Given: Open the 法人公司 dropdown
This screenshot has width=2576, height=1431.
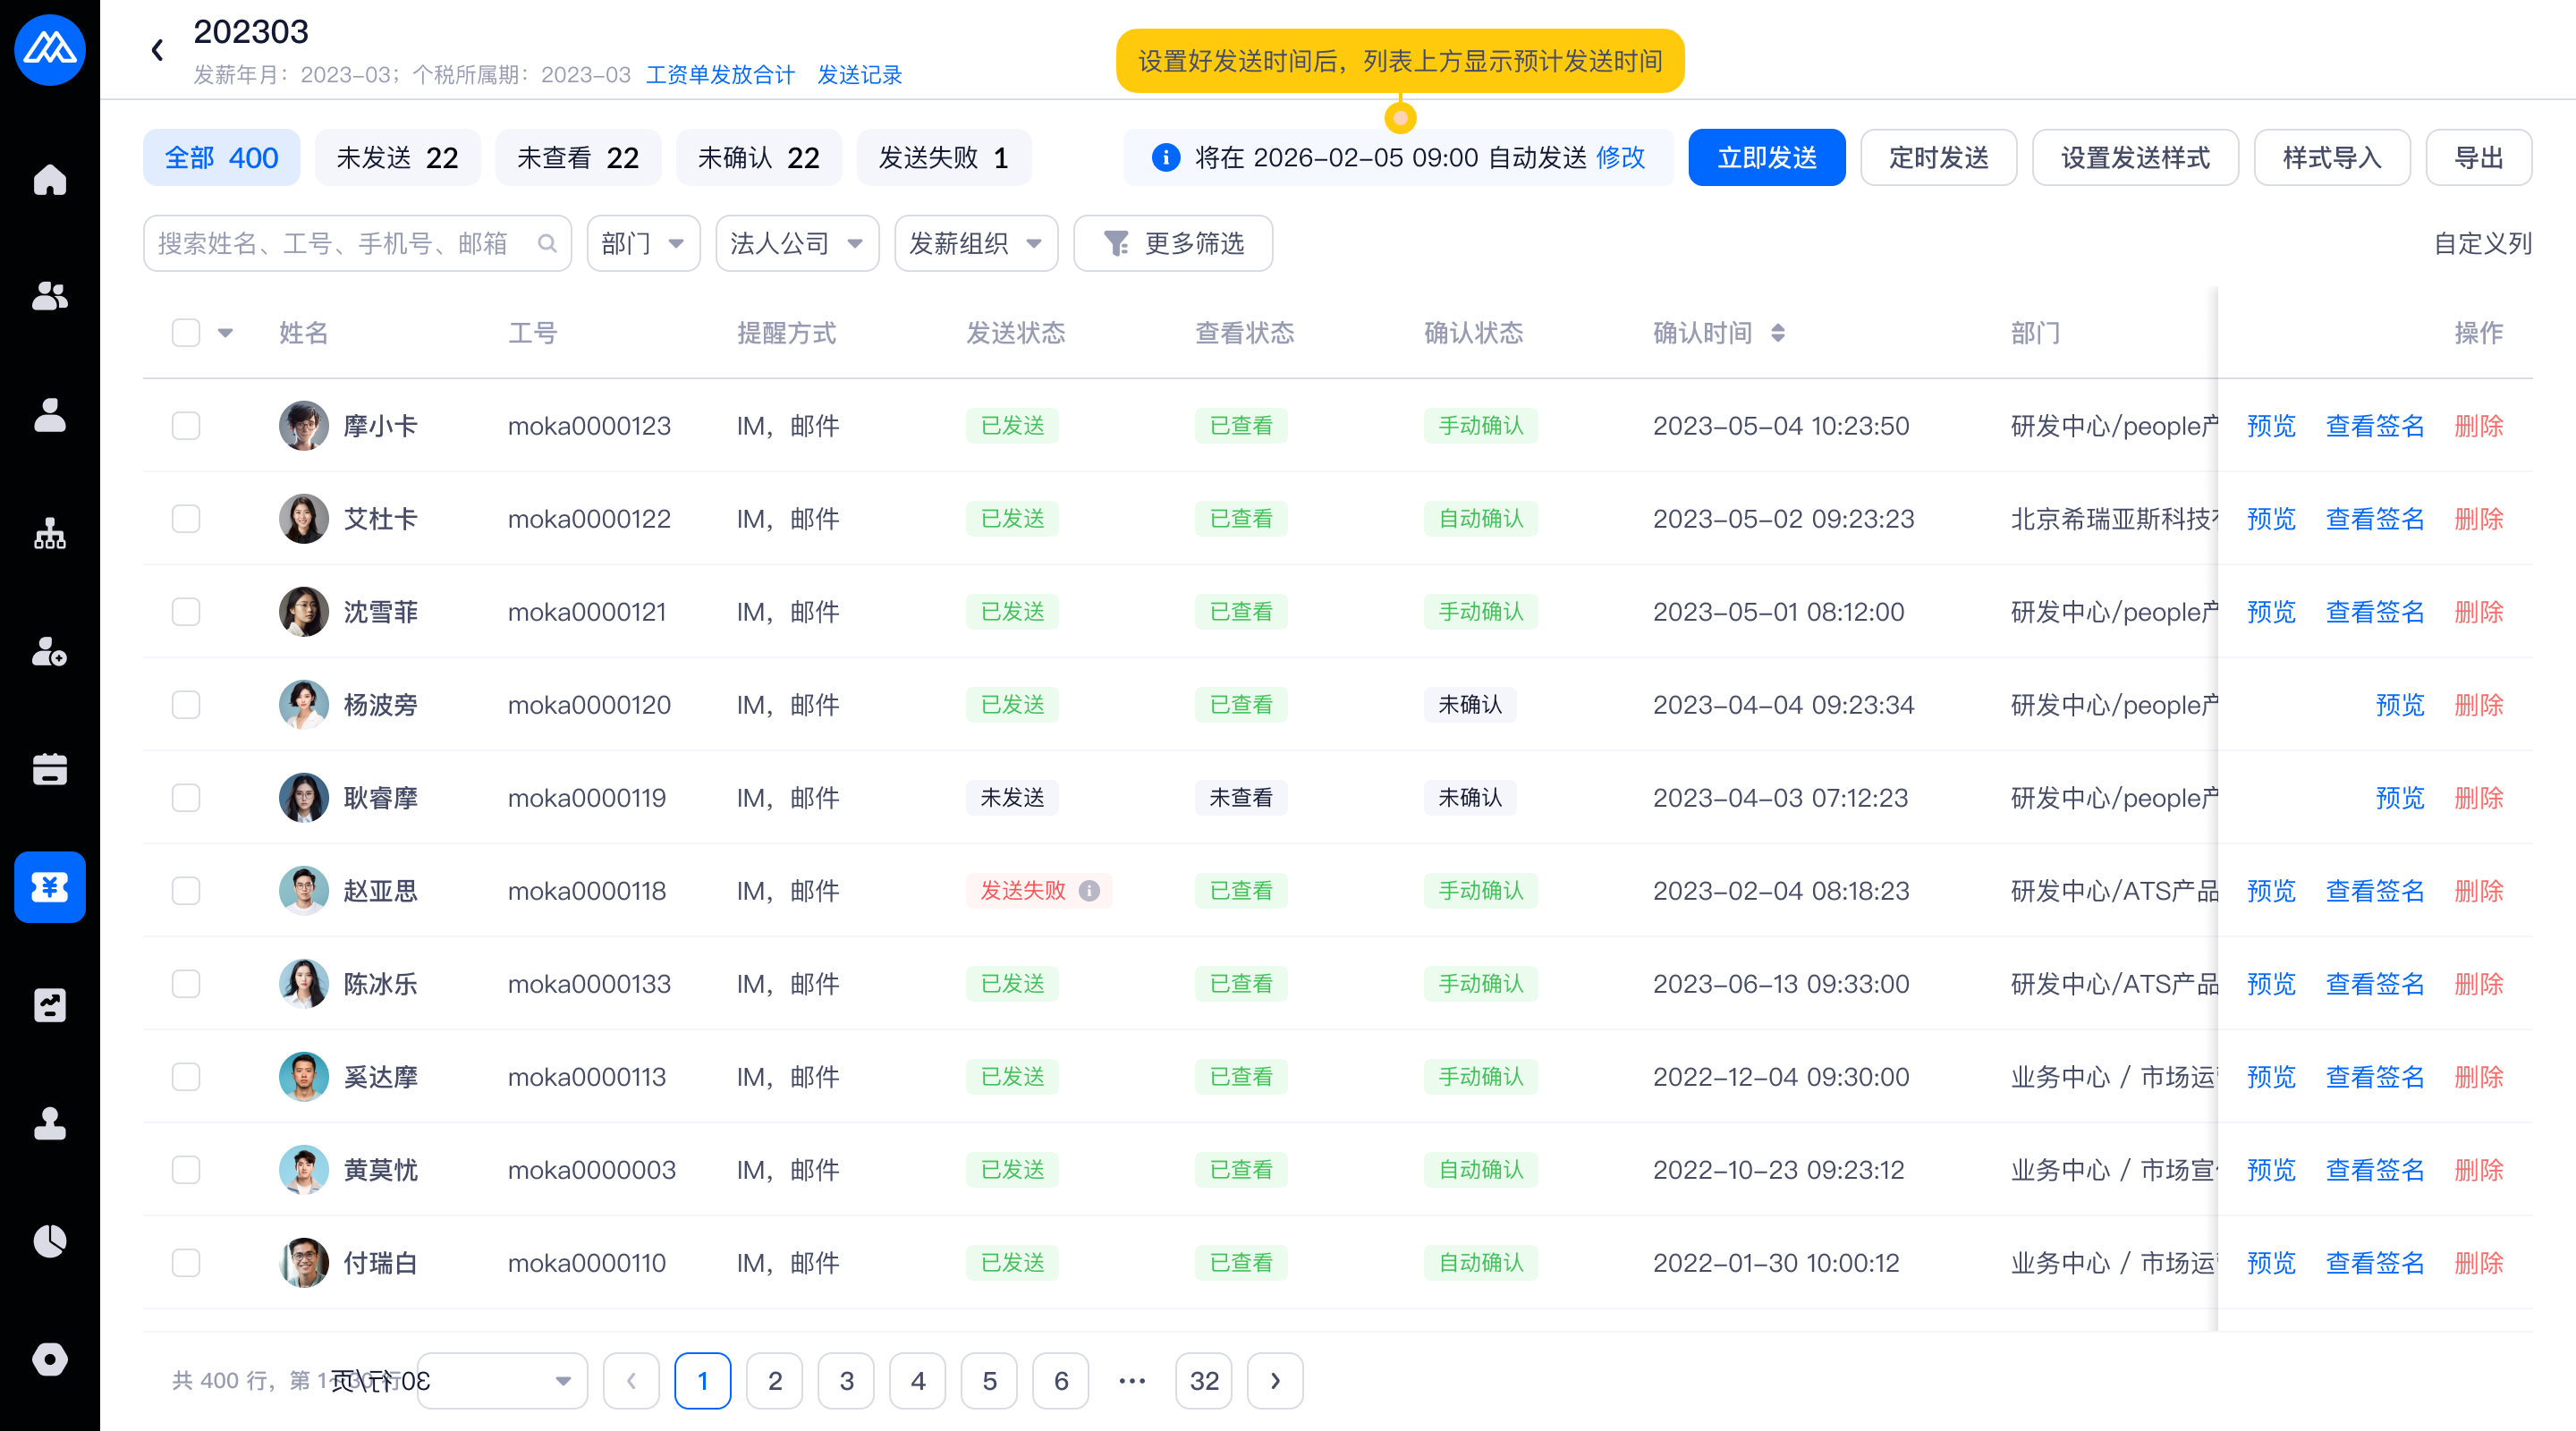Looking at the screenshot, I should [796, 243].
